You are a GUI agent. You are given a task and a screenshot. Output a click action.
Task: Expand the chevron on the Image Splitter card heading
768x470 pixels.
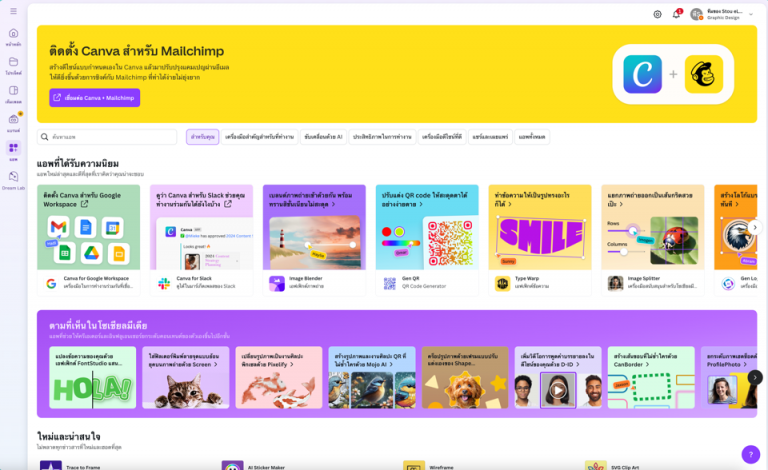click(x=621, y=204)
